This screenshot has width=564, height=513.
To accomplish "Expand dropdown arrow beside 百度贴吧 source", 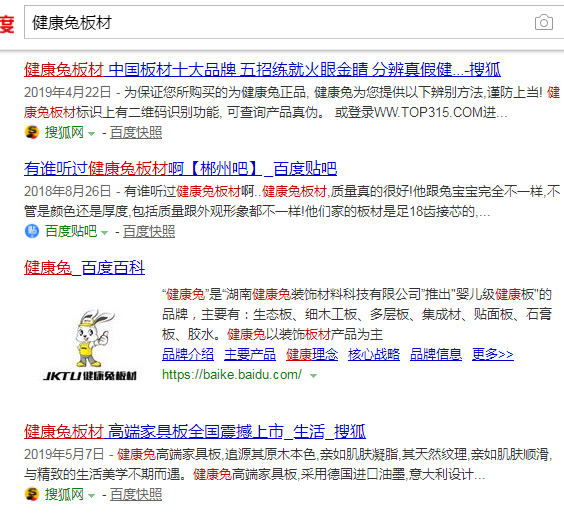I will coord(104,233).
